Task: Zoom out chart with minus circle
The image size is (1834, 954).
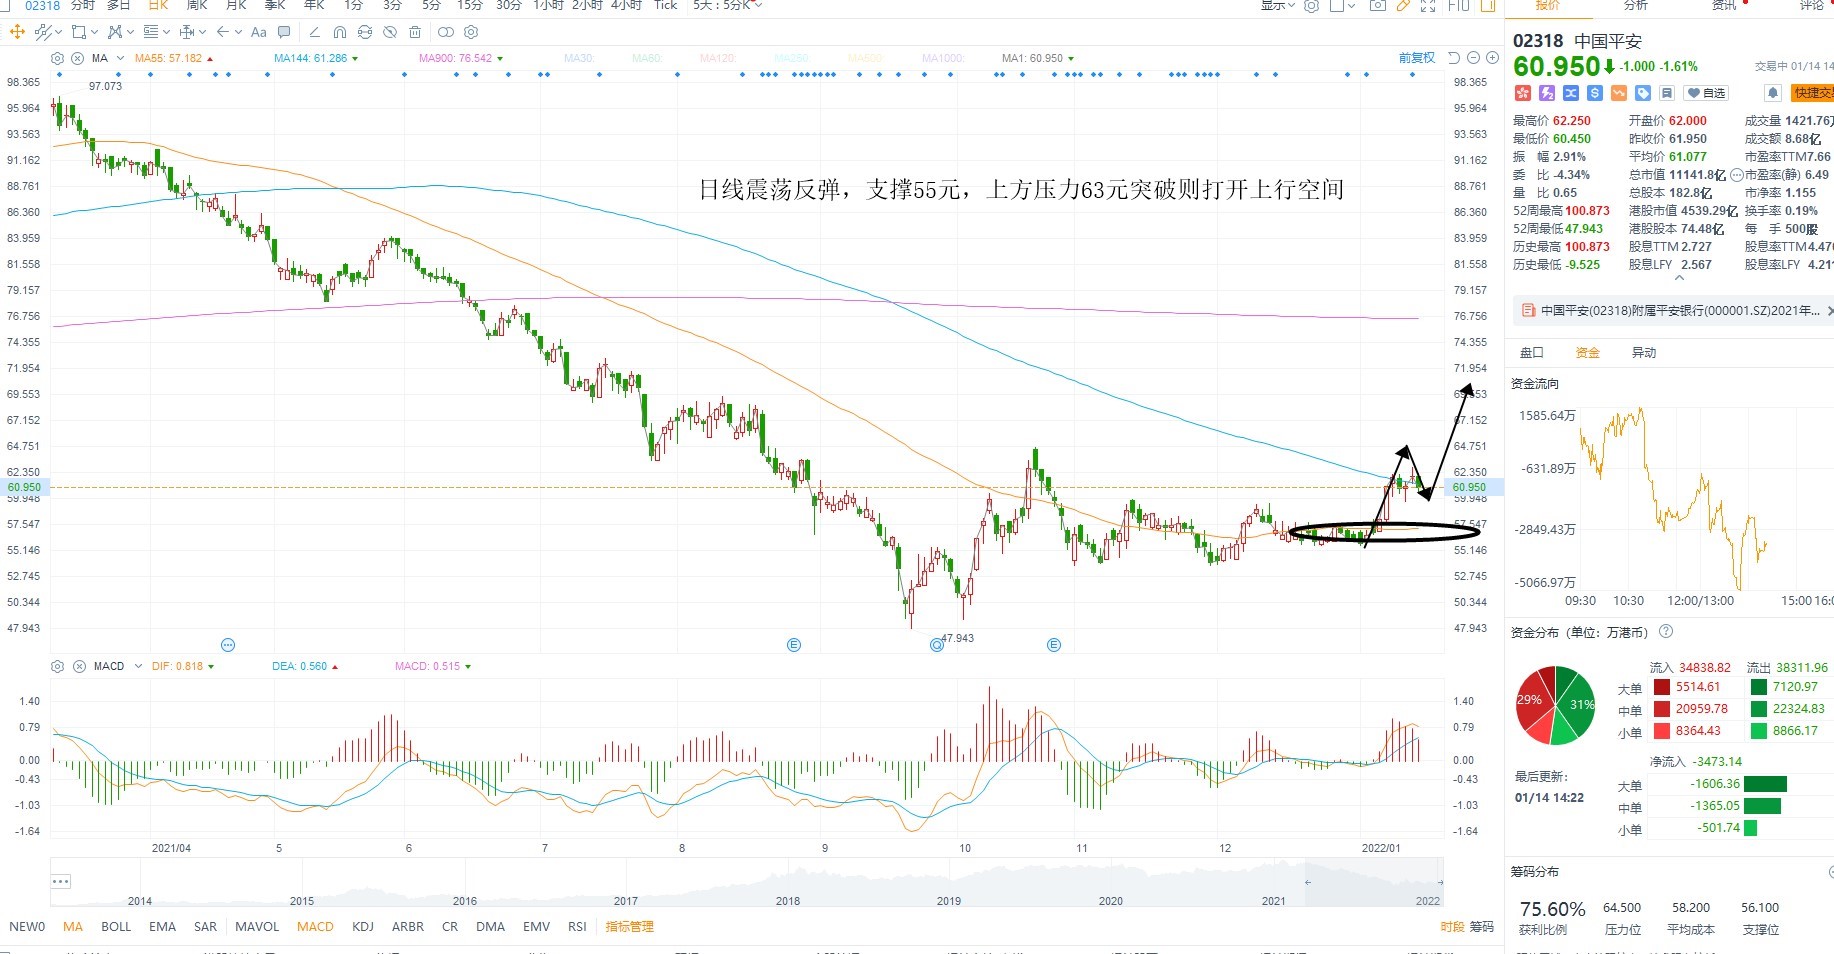Action: pyautogui.click(x=1473, y=58)
